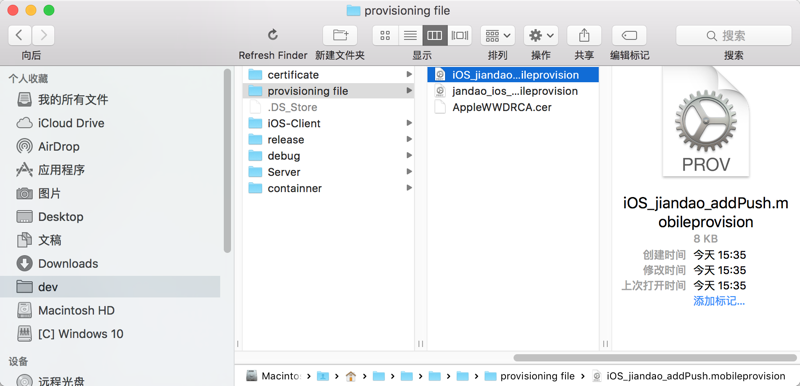Expand arrow next to iOS-Client folder
Viewport: 800px width, 386px height.
pos(409,123)
